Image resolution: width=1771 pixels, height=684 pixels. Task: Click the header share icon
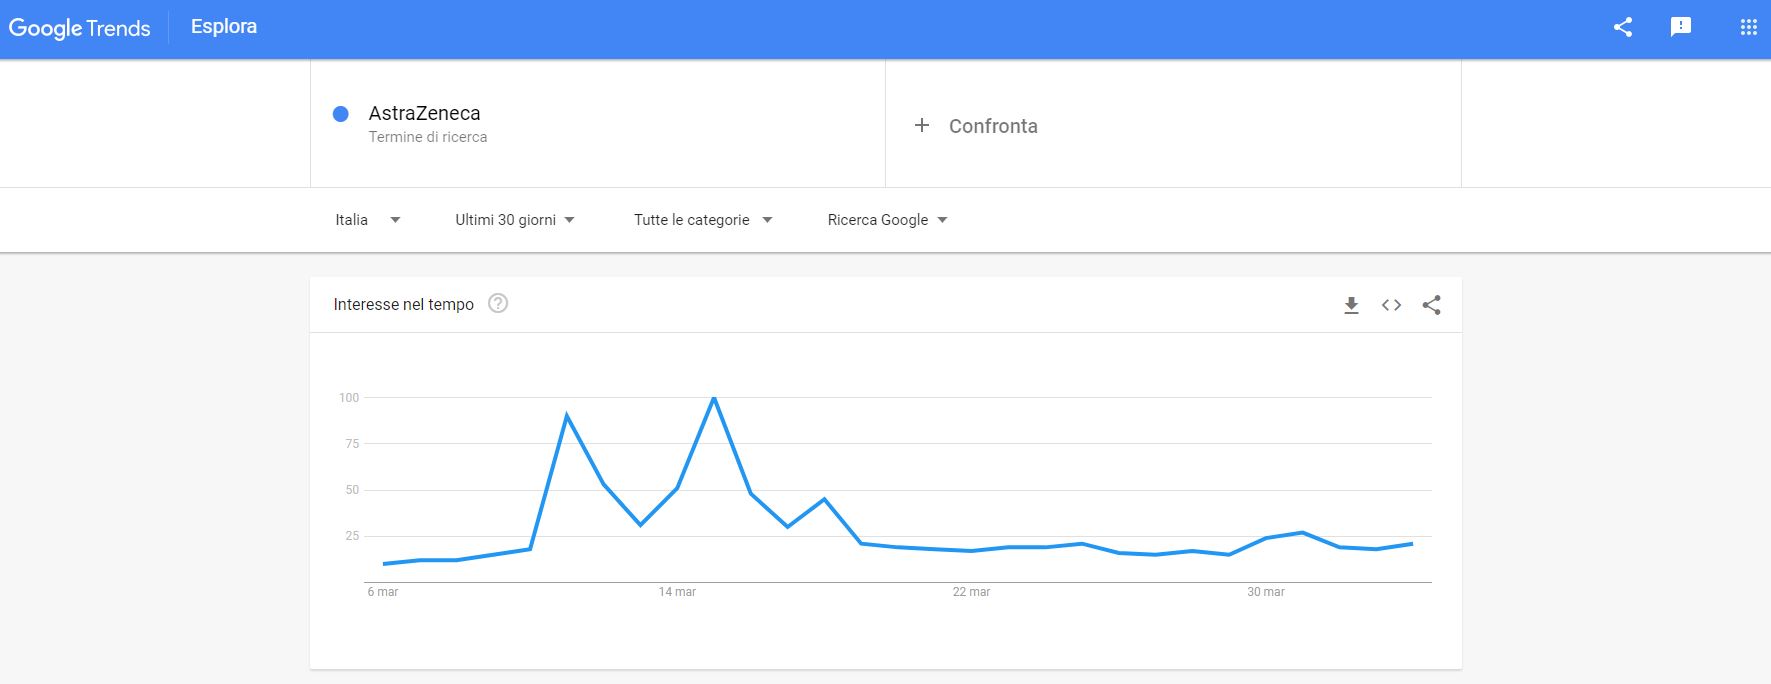coord(1623,28)
